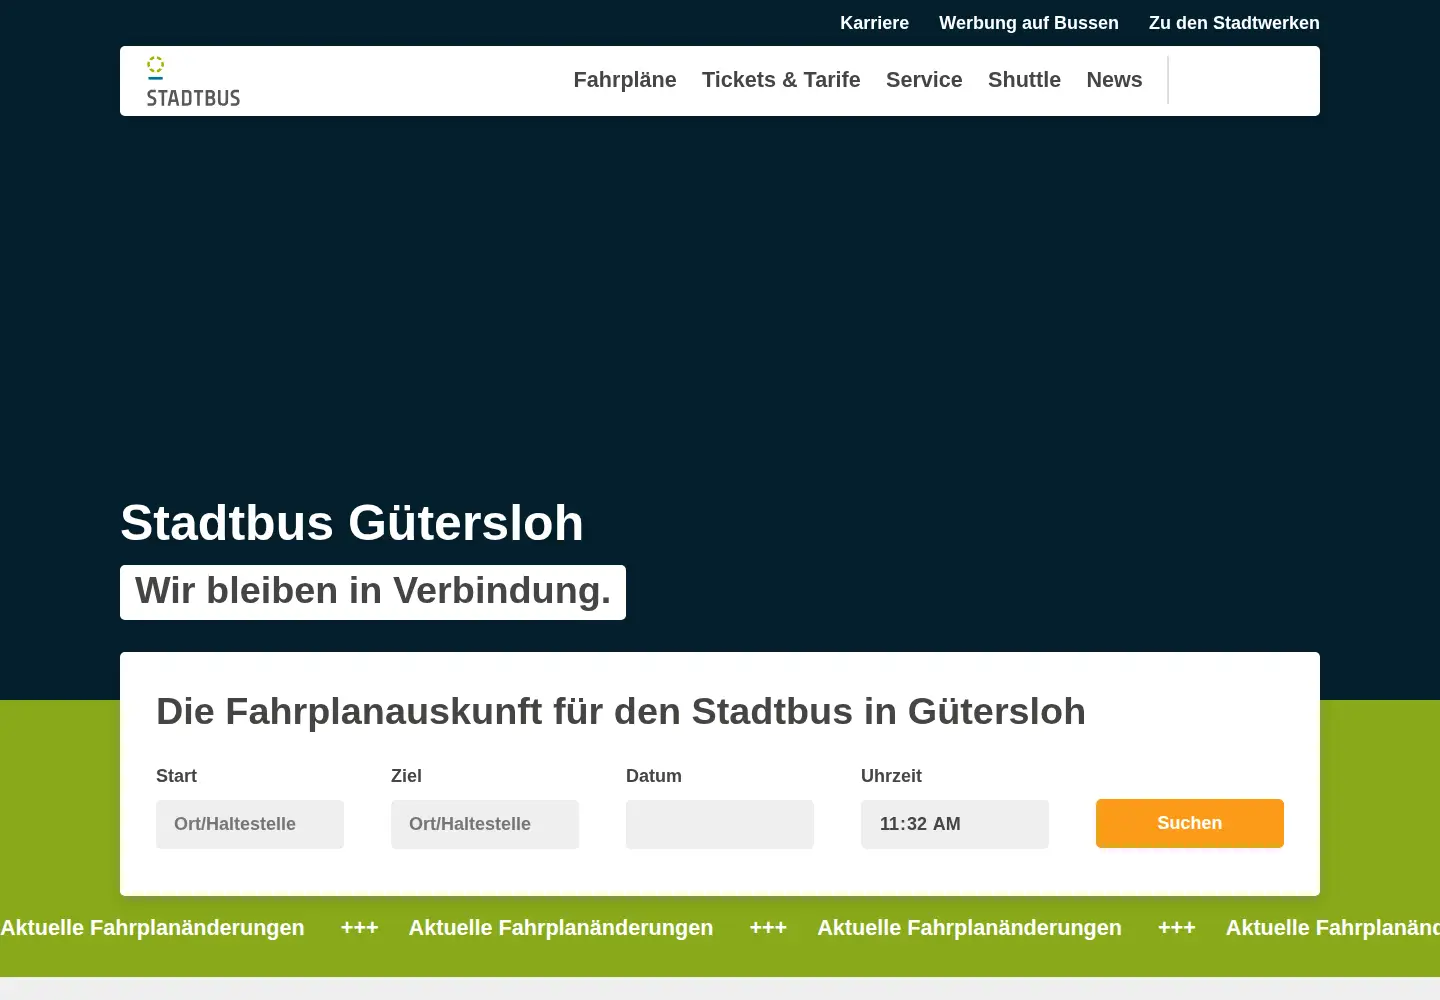Follow the Werbung auf Bussen link

click(x=1029, y=23)
